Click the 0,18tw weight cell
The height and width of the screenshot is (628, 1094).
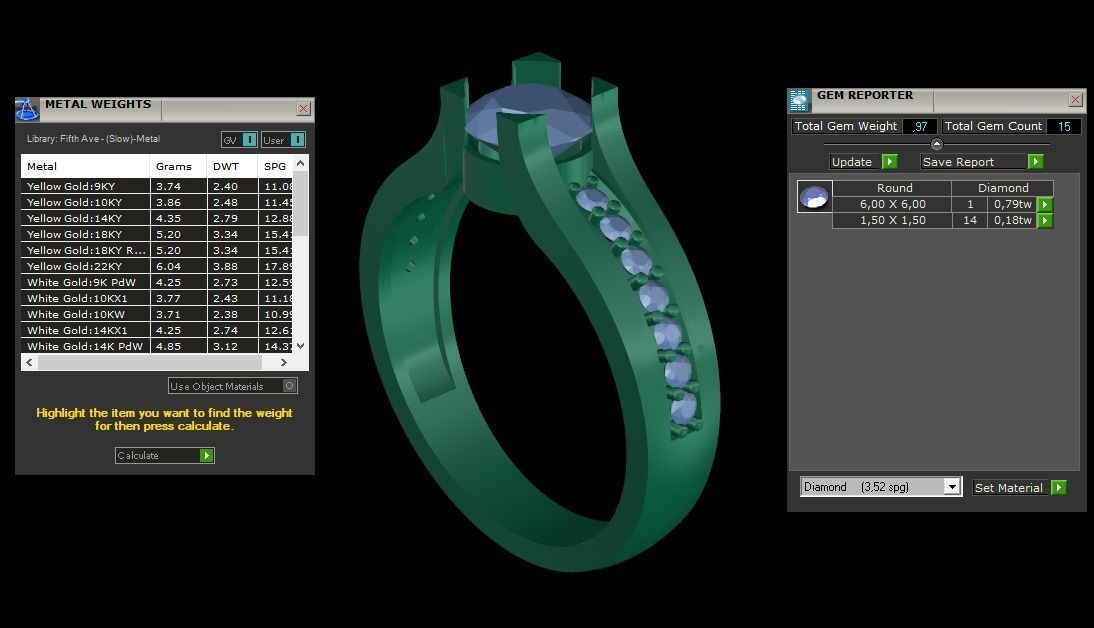(1012, 220)
